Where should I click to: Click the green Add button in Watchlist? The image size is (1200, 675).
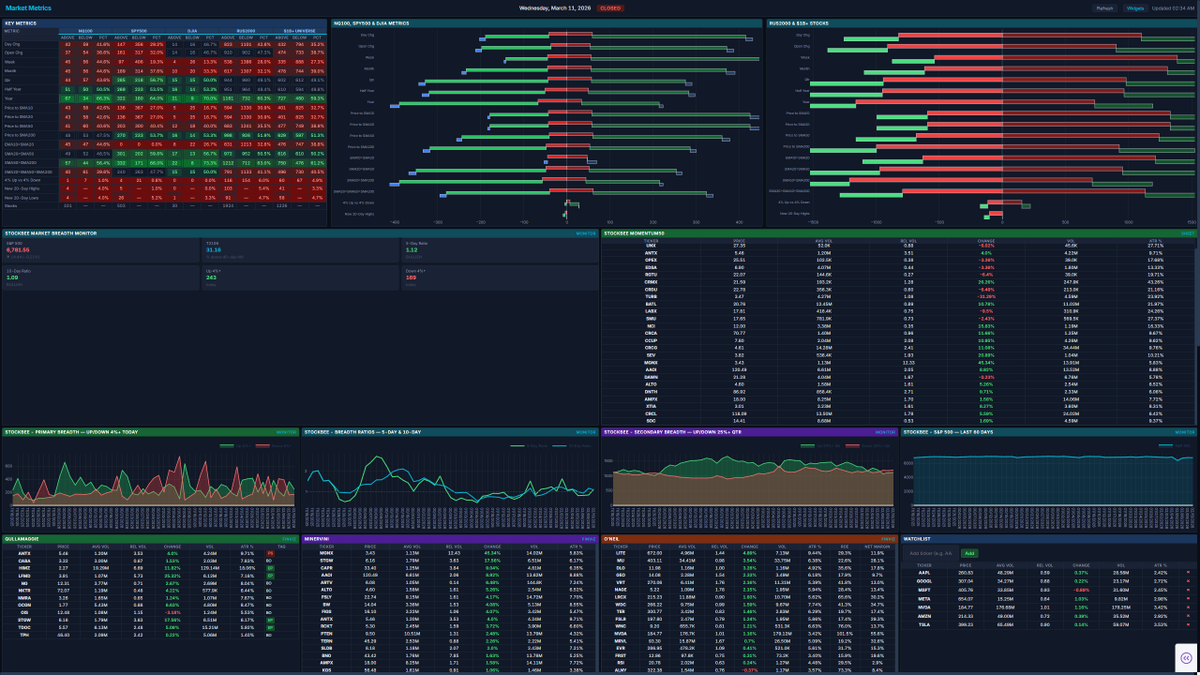point(970,553)
